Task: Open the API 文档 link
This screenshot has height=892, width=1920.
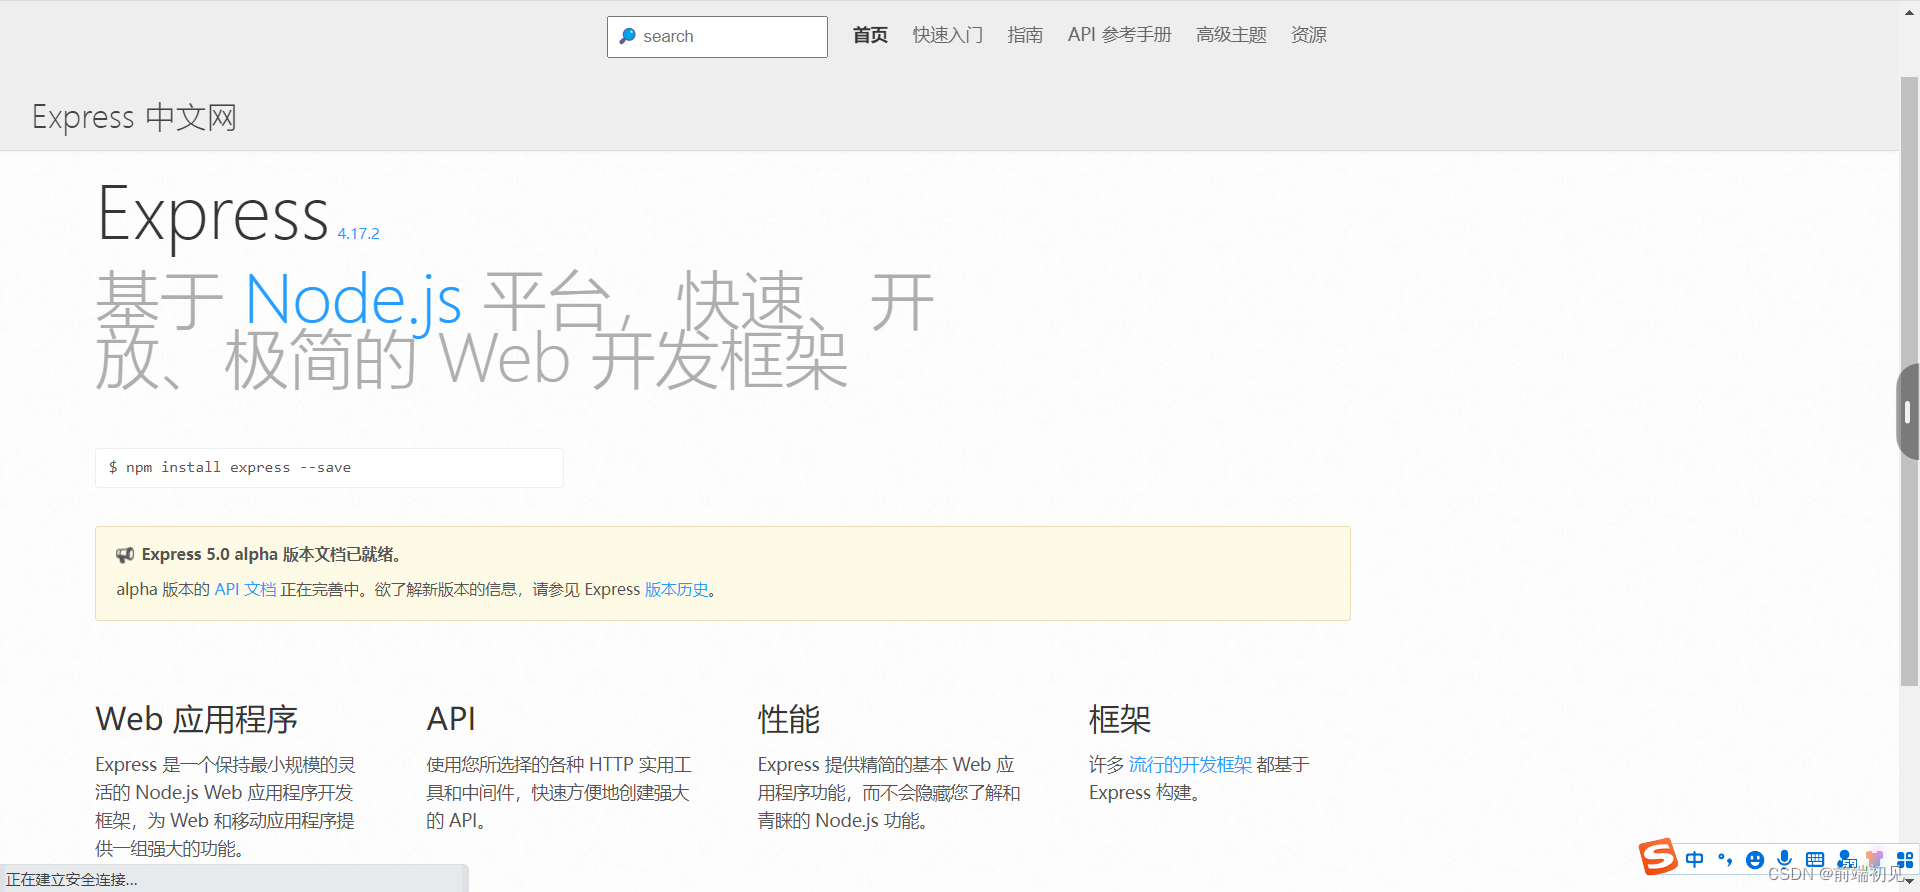Action: (x=245, y=589)
